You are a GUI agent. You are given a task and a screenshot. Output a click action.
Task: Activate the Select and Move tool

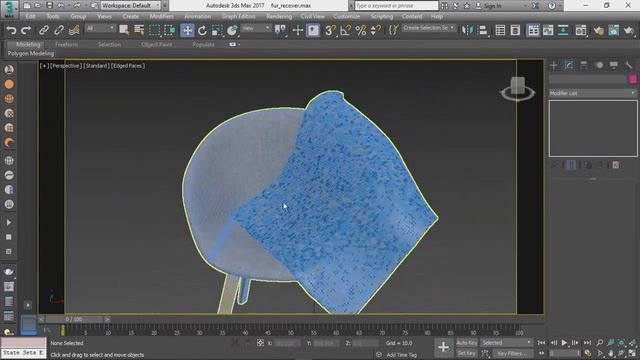(187, 30)
